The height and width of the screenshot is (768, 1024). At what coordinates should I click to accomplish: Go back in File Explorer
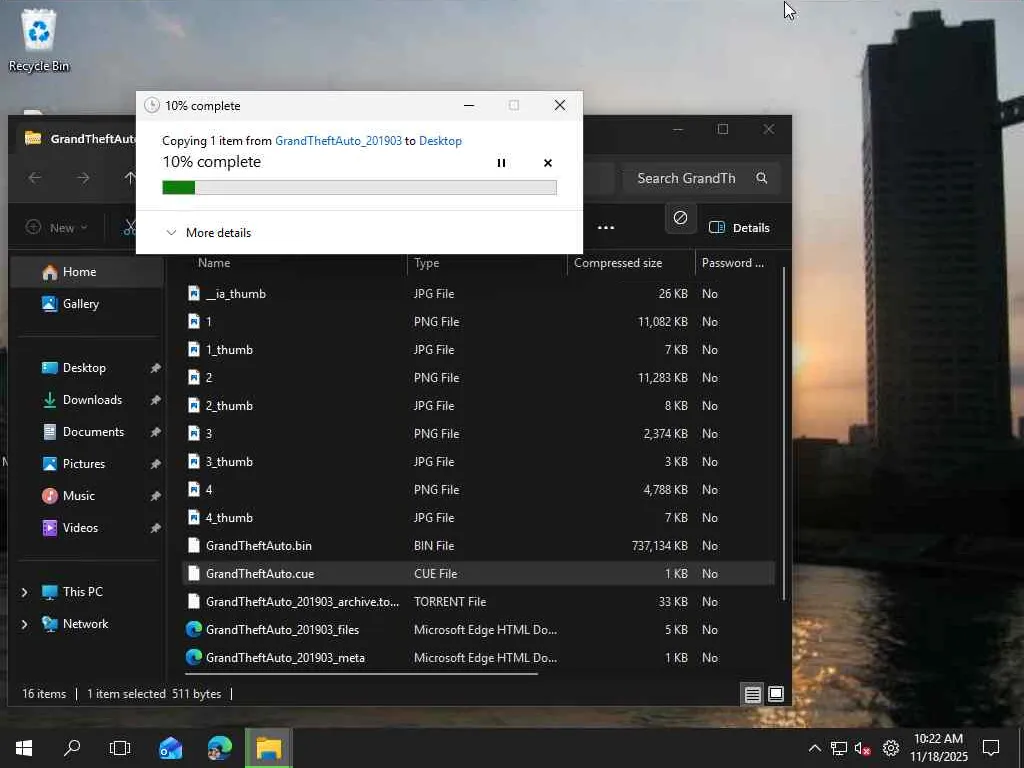point(35,178)
